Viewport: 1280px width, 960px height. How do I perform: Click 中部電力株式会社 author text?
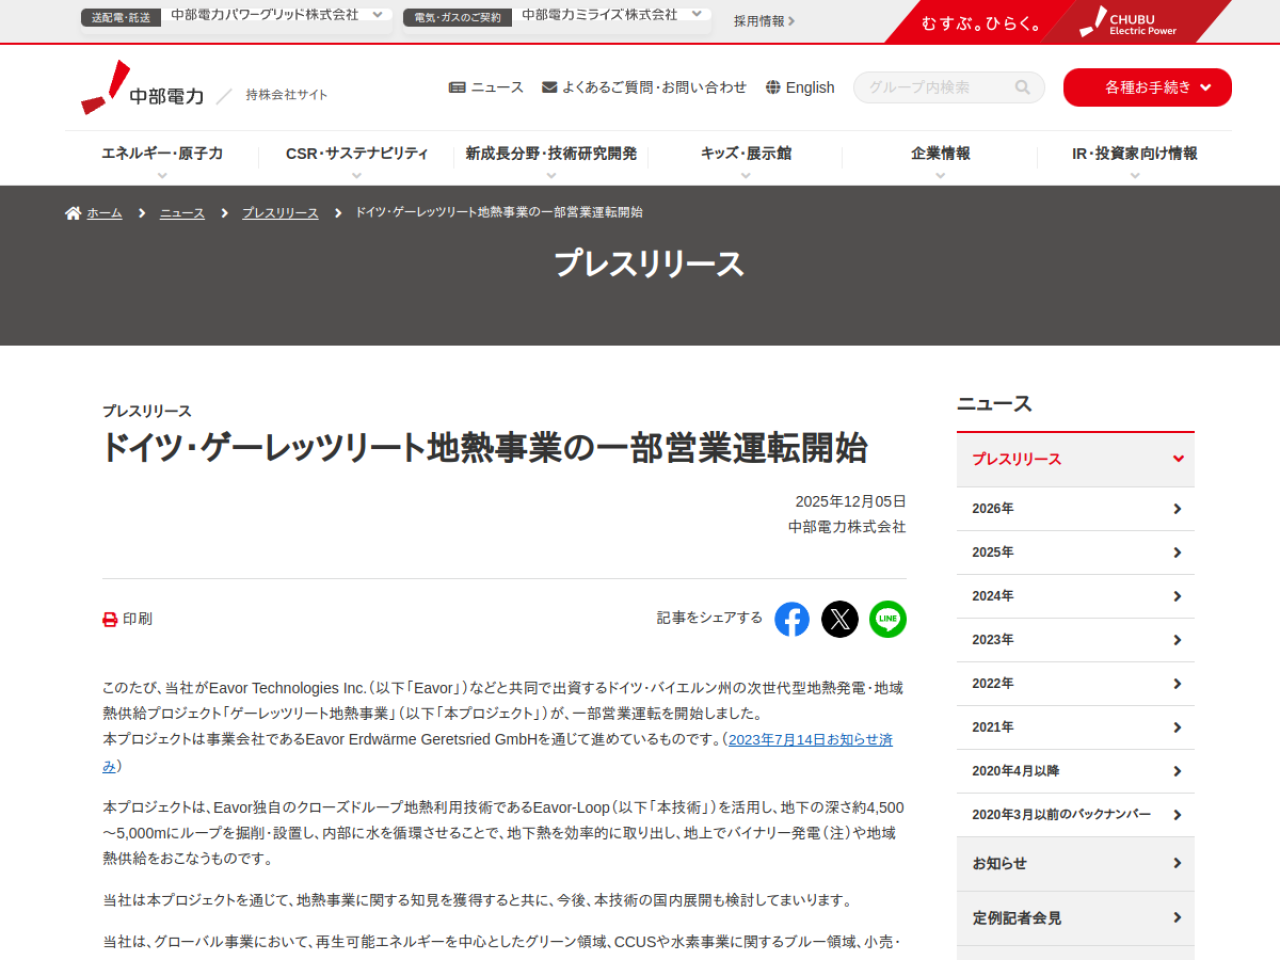click(847, 527)
